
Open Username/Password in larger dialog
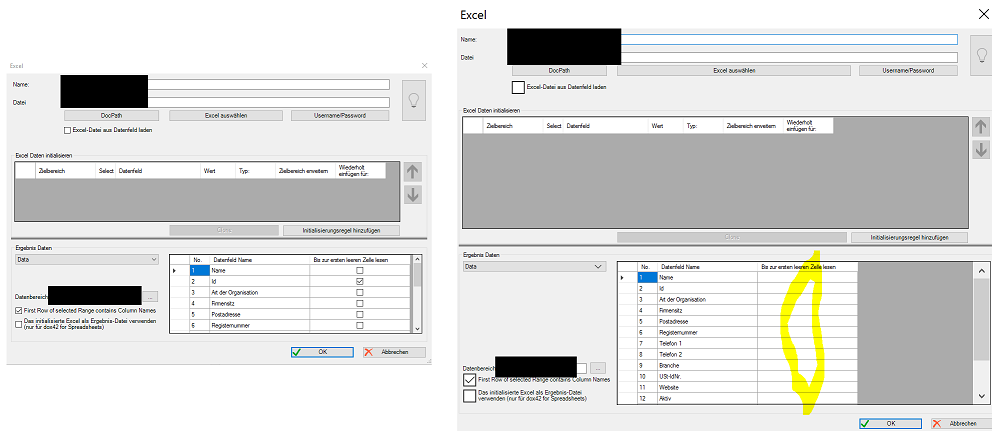tap(908, 71)
